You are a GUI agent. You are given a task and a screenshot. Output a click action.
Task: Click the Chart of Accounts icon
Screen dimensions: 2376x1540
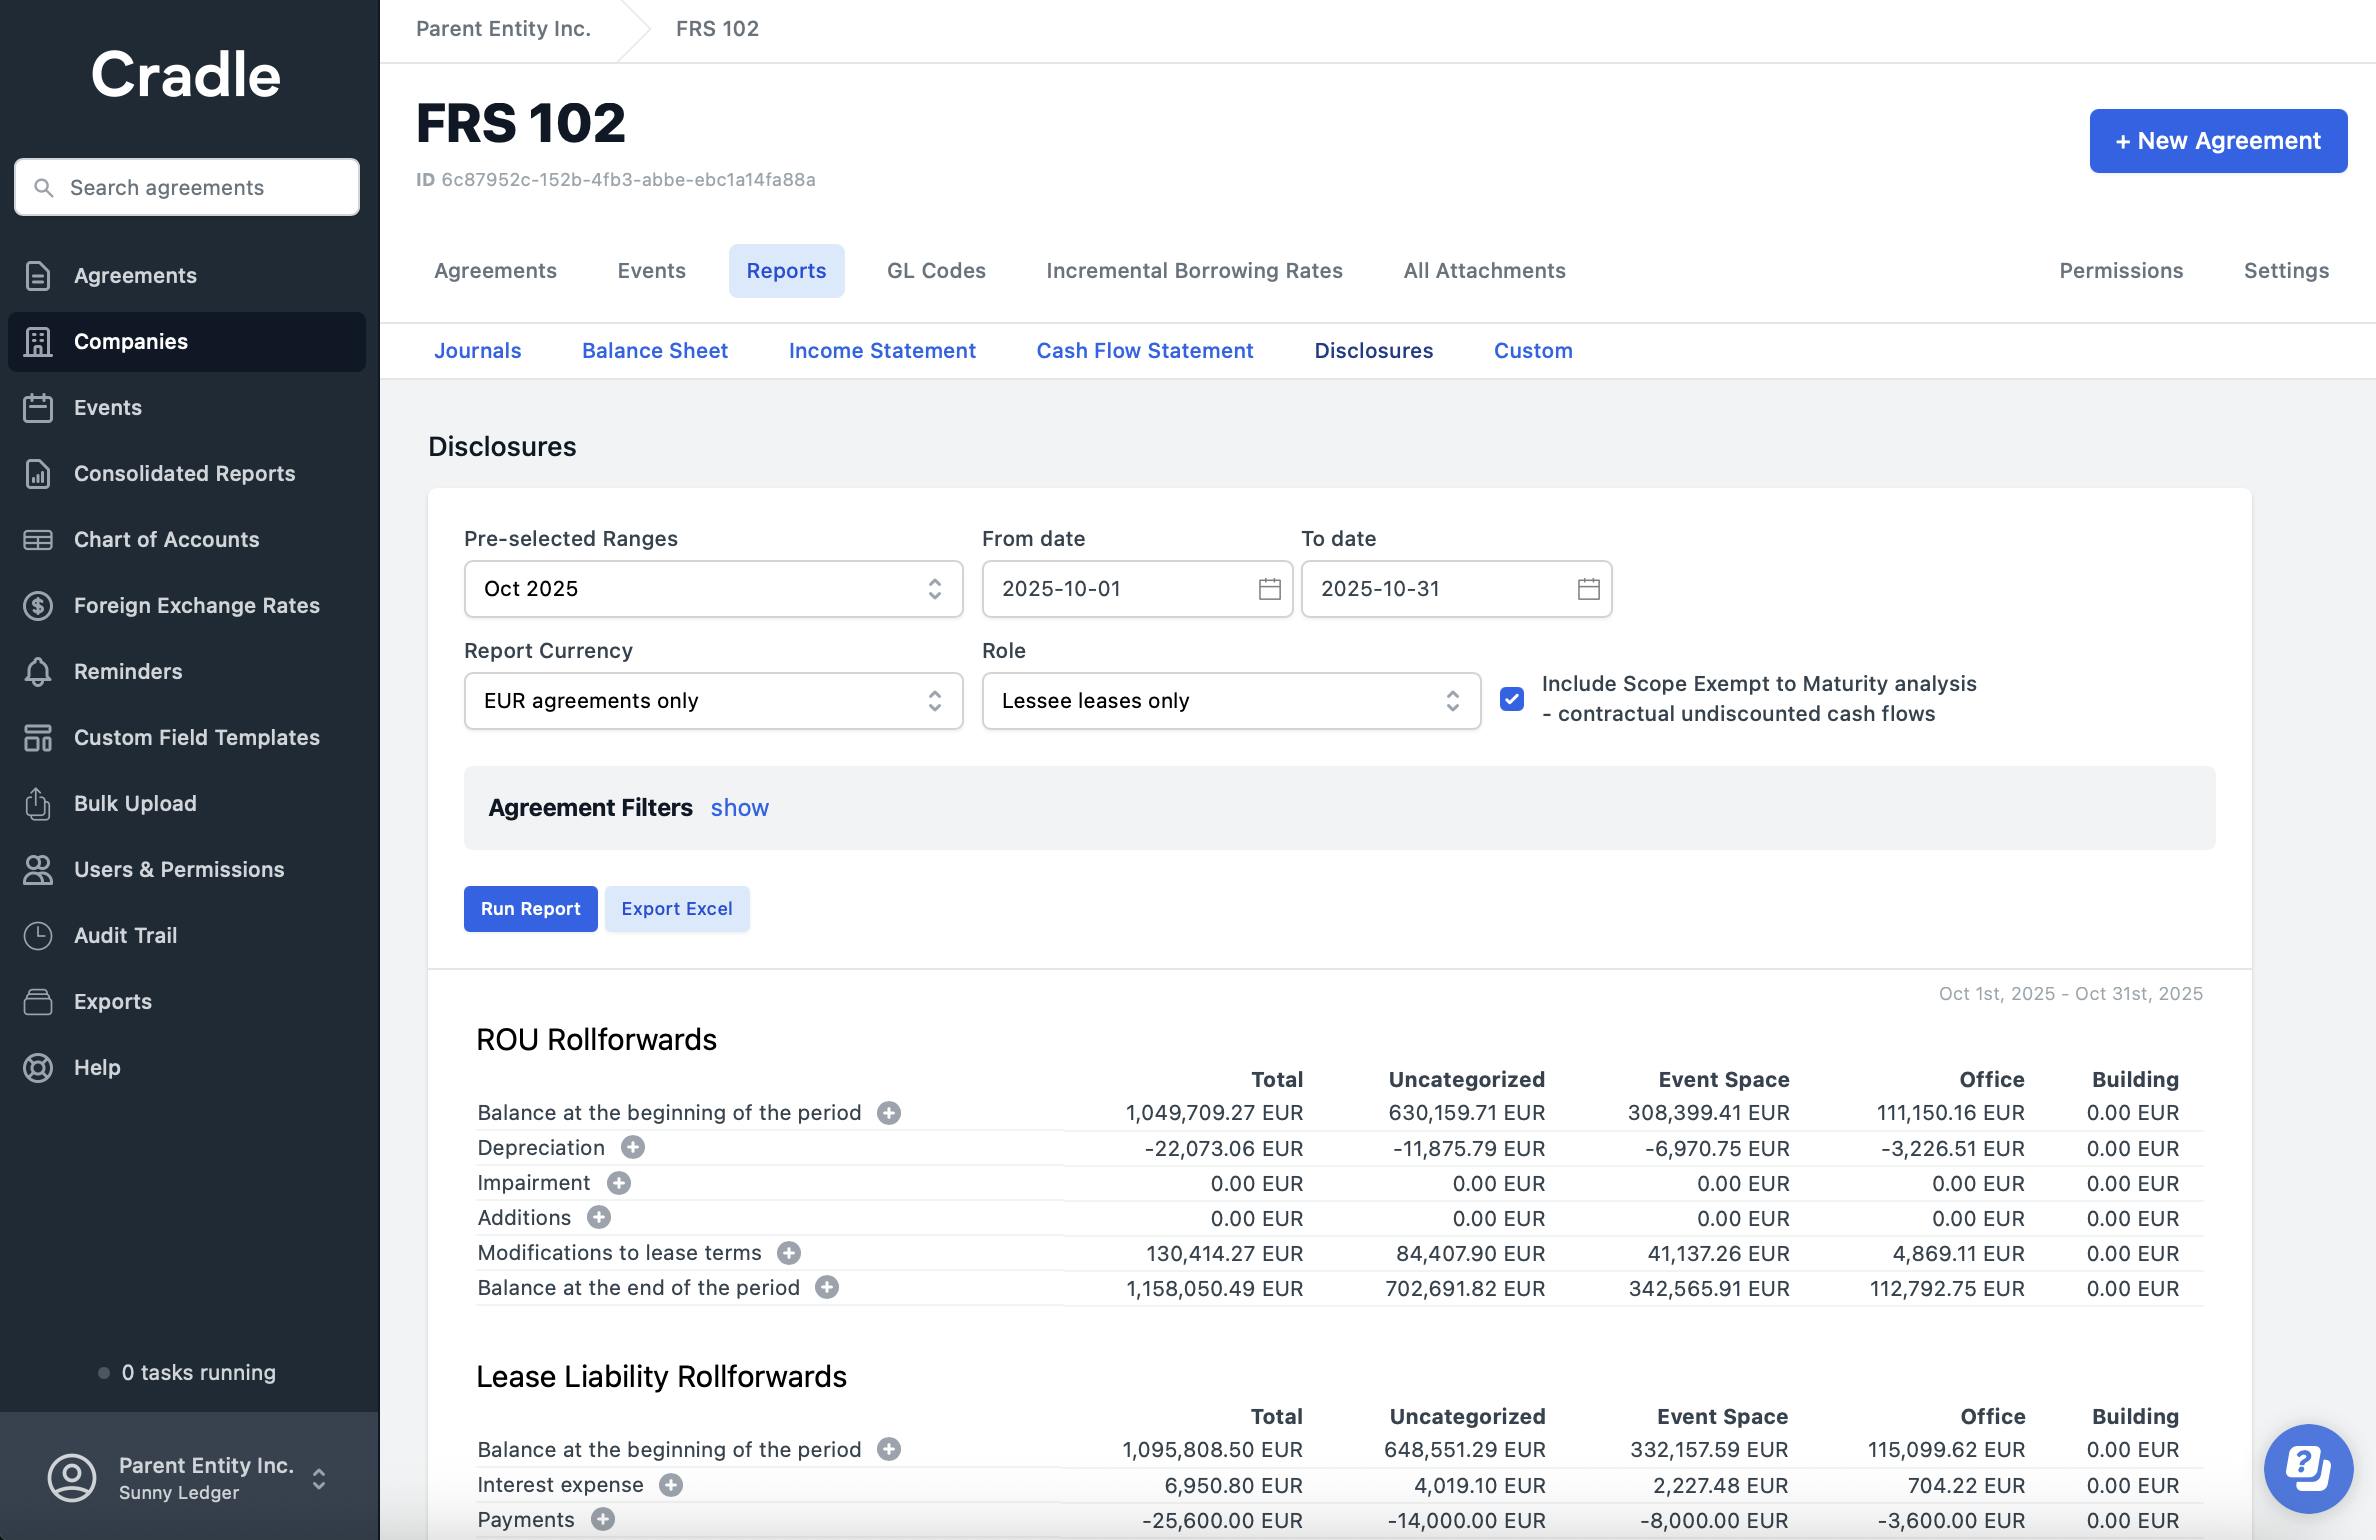click(x=38, y=540)
